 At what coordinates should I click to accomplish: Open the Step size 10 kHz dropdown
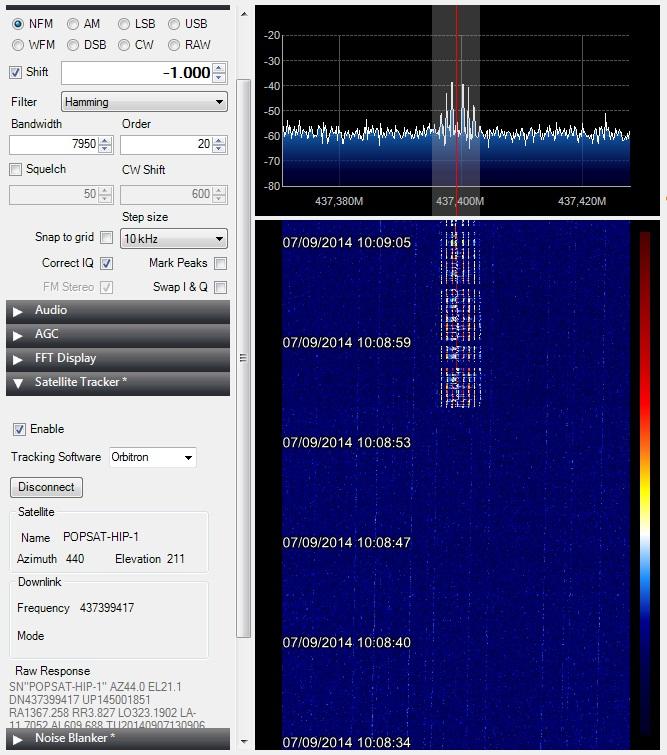pos(173,239)
